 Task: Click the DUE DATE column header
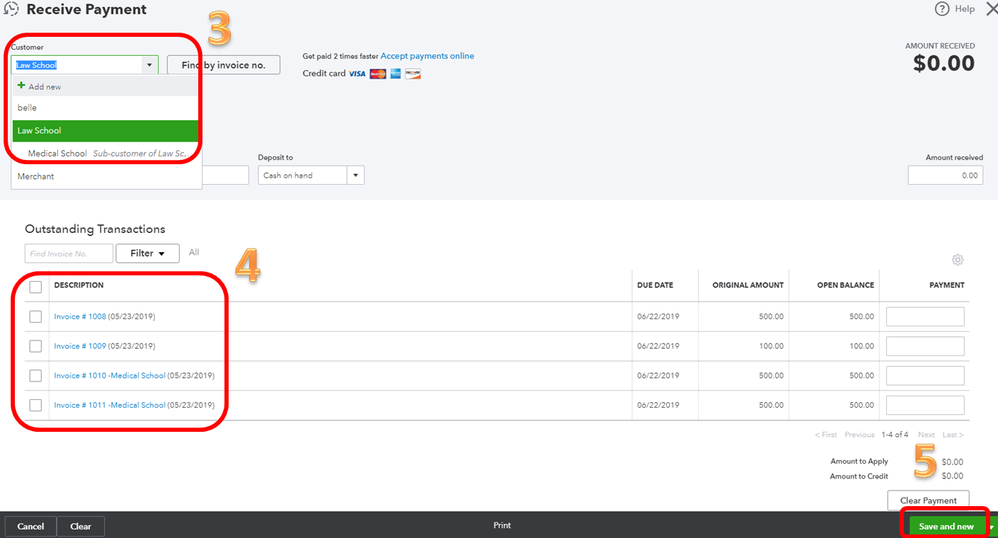click(x=655, y=285)
